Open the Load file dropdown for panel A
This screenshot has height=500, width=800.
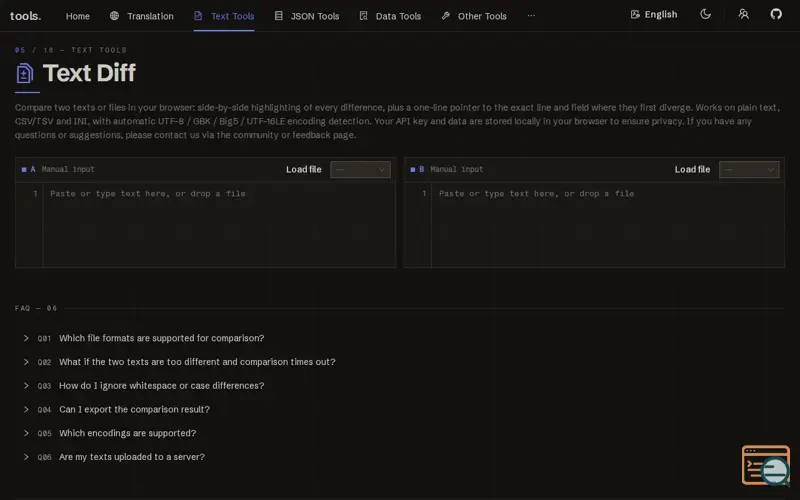point(360,169)
